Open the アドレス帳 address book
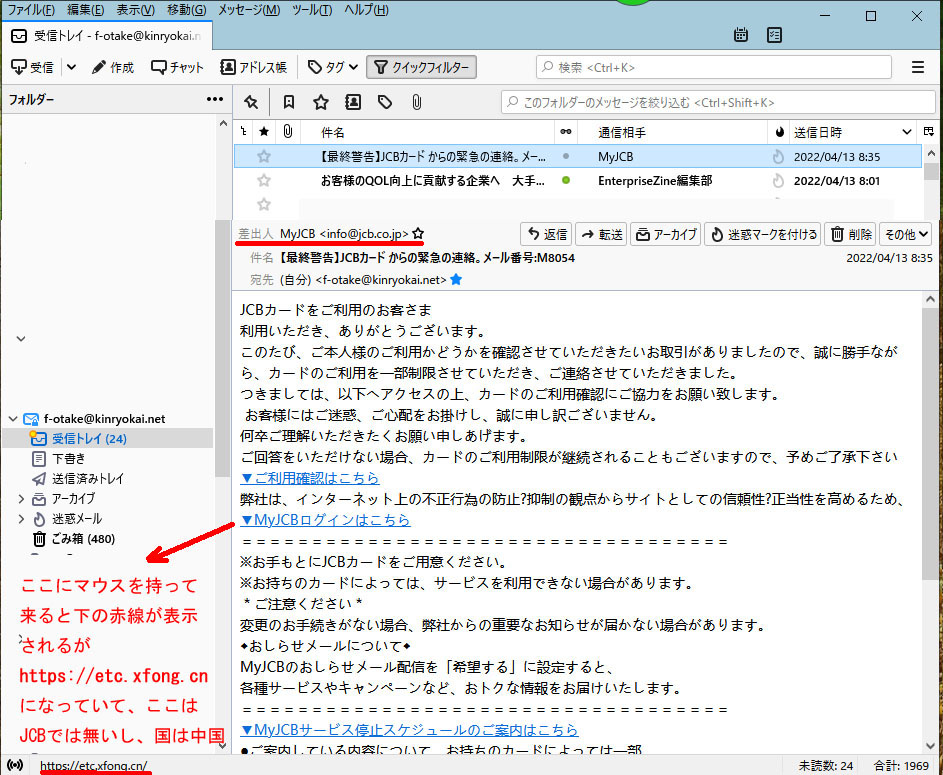 click(x=253, y=67)
